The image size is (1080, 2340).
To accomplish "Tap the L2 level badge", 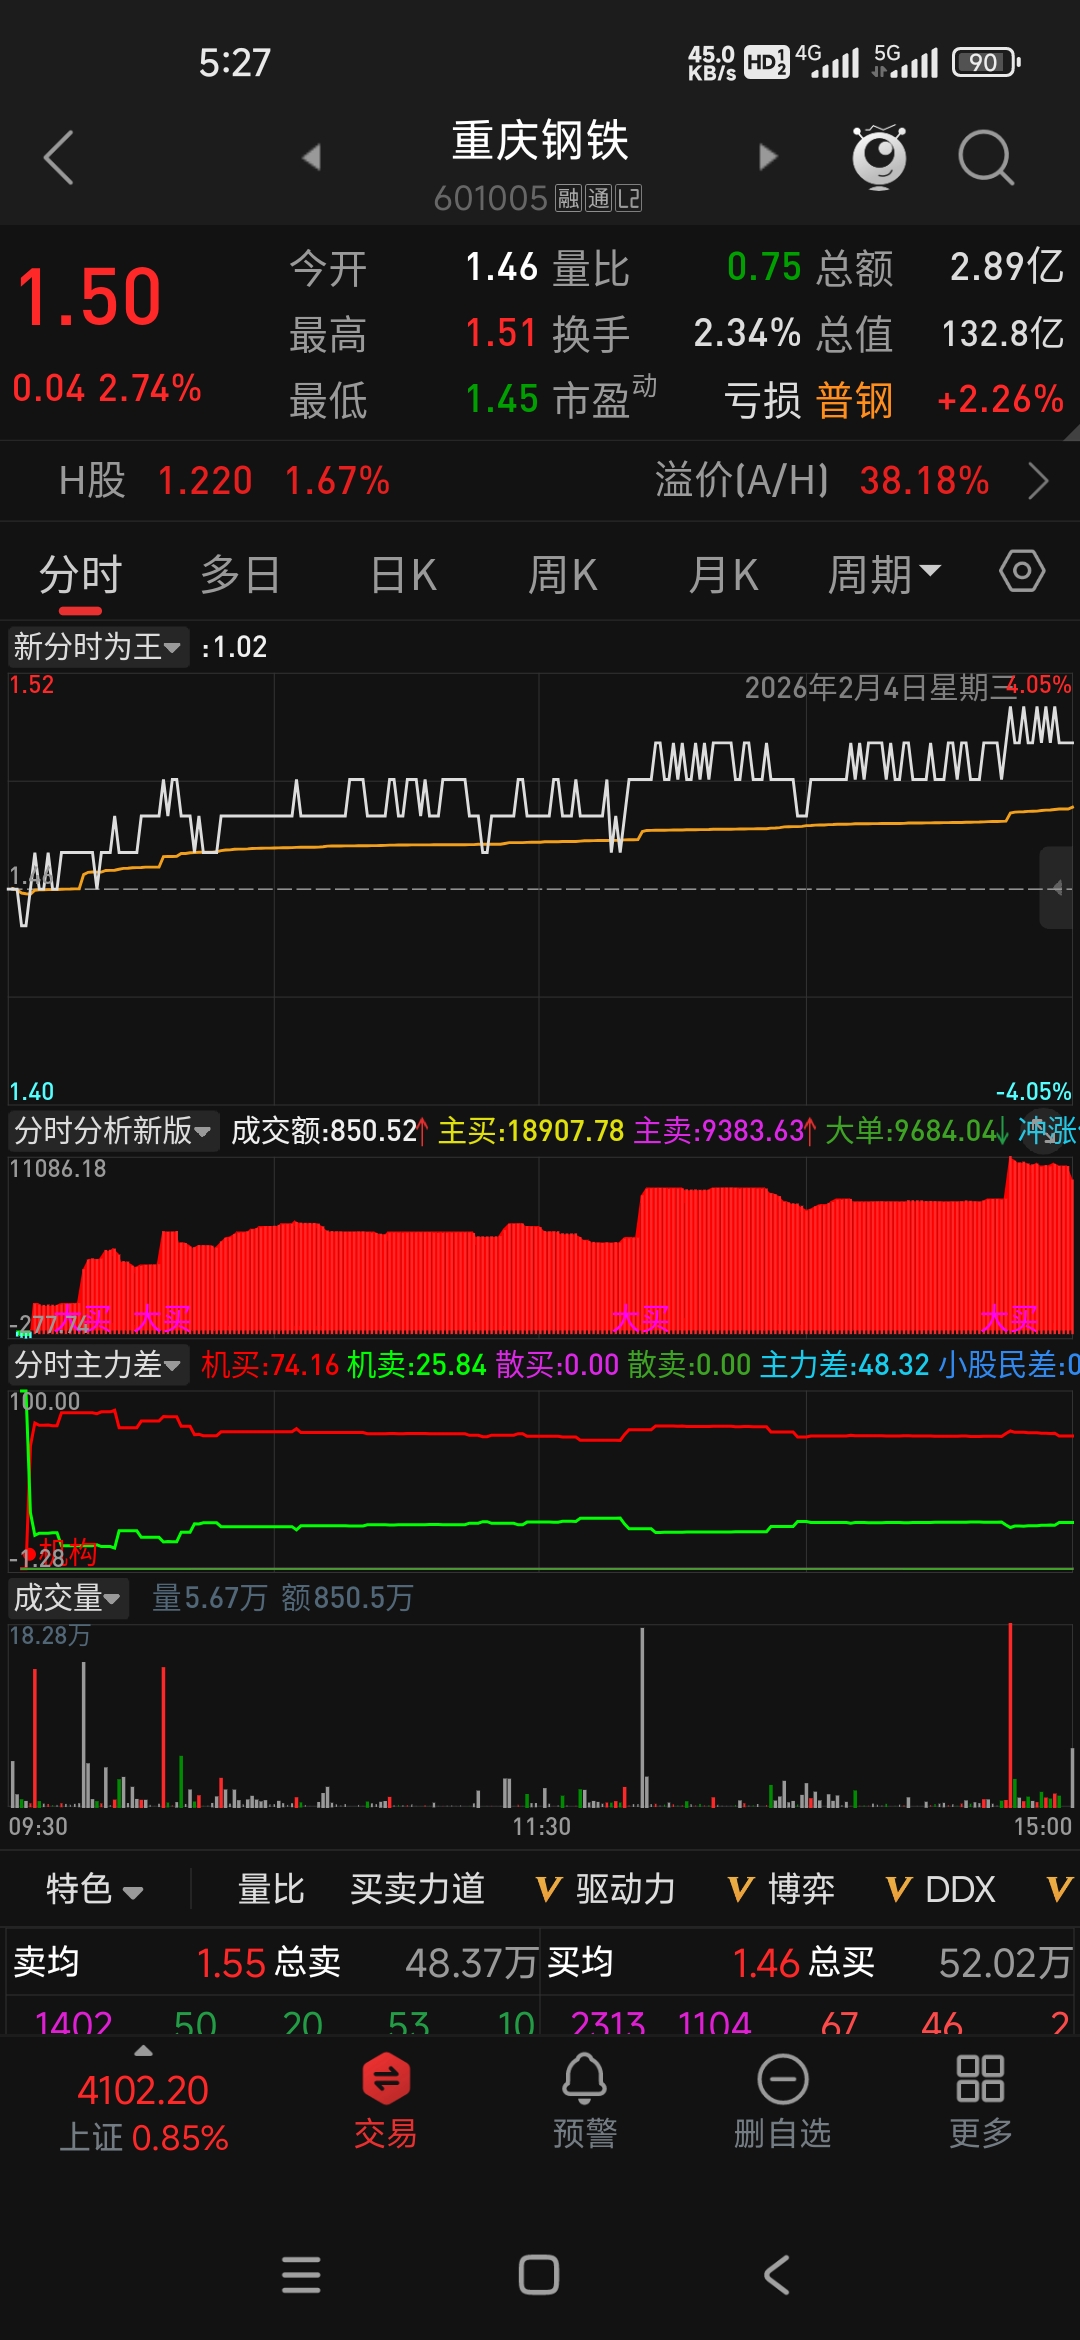I will (x=628, y=198).
